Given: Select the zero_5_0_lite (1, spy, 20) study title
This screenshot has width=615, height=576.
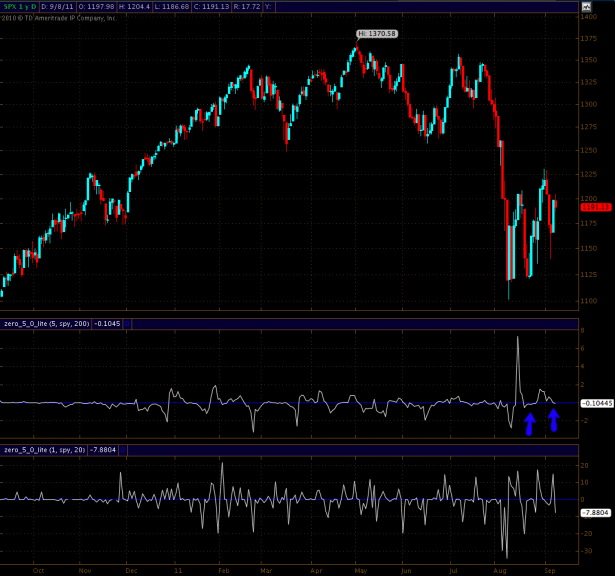Looking at the screenshot, I should [44, 450].
